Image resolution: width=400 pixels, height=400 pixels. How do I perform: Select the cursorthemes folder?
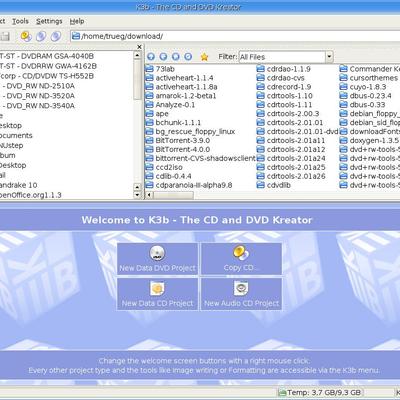(x=369, y=78)
